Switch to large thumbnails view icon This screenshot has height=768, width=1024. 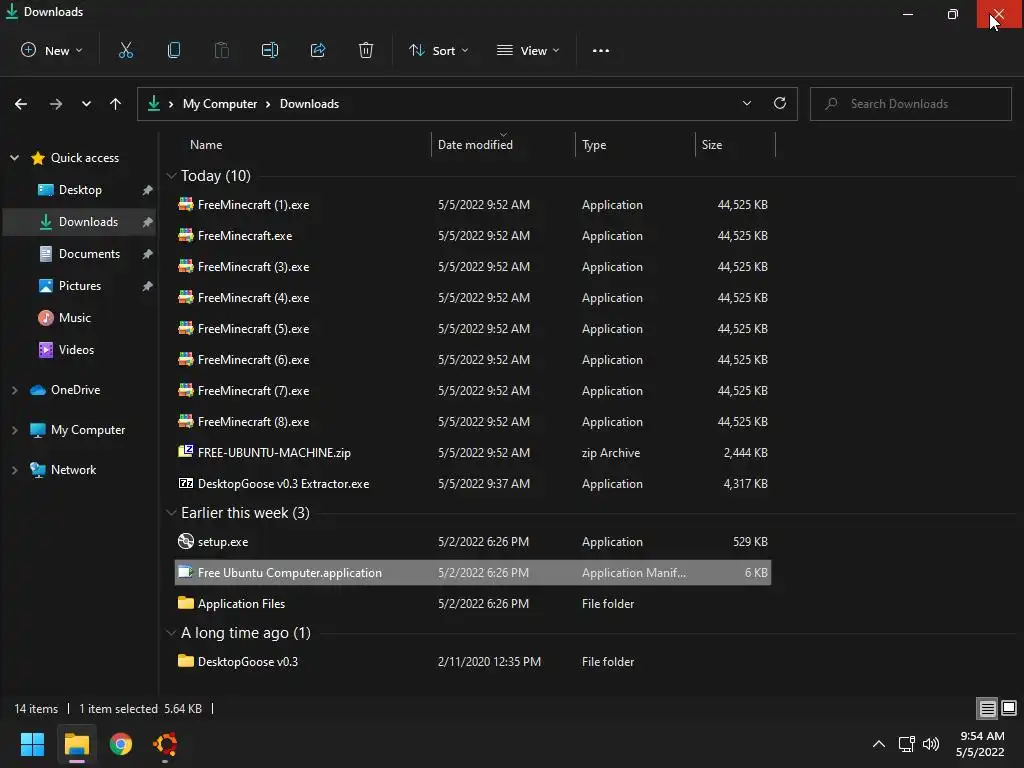coord(1009,708)
